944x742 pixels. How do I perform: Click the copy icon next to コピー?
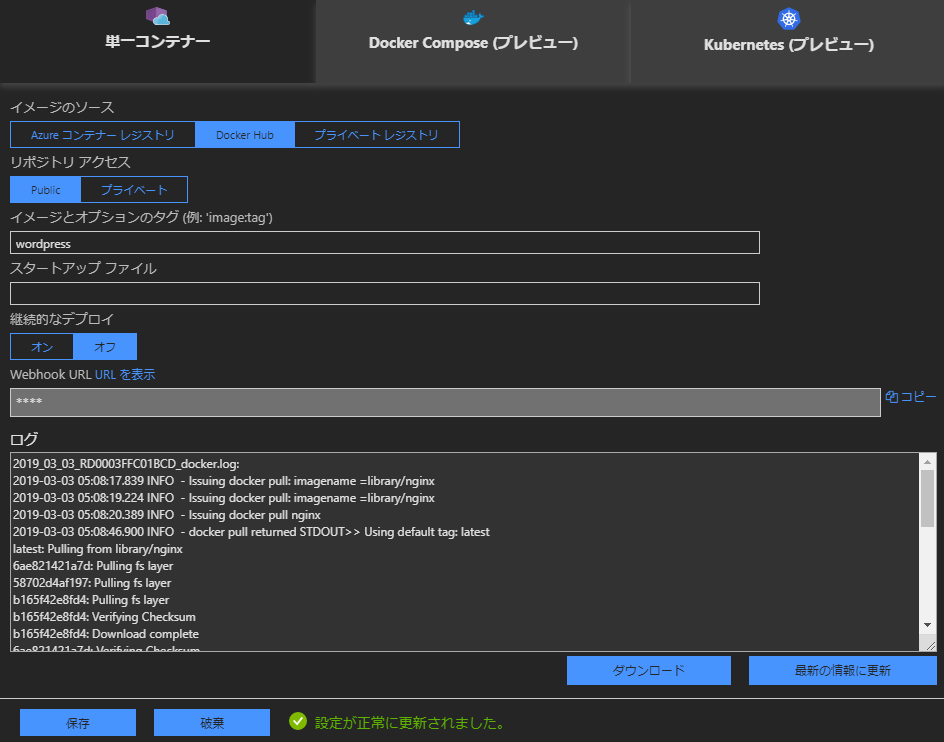tap(892, 397)
